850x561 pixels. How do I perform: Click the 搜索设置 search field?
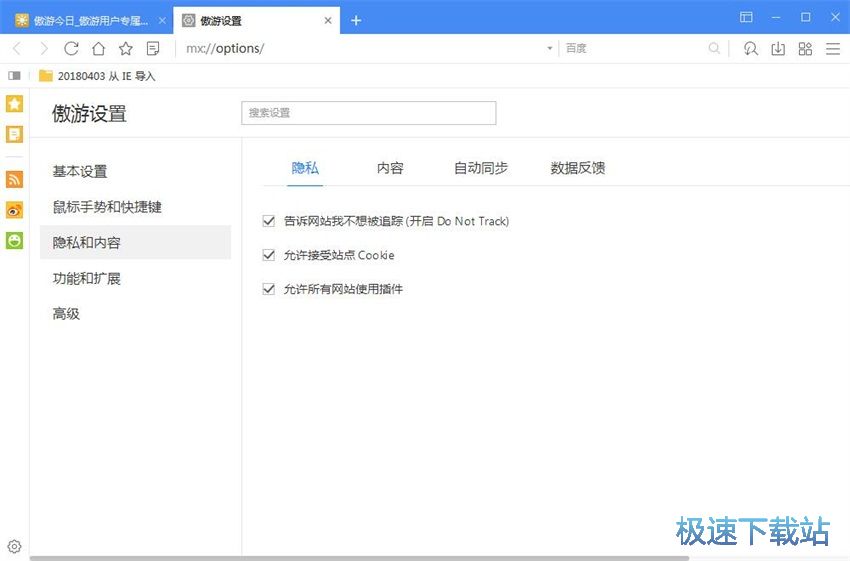click(x=369, y=113)
